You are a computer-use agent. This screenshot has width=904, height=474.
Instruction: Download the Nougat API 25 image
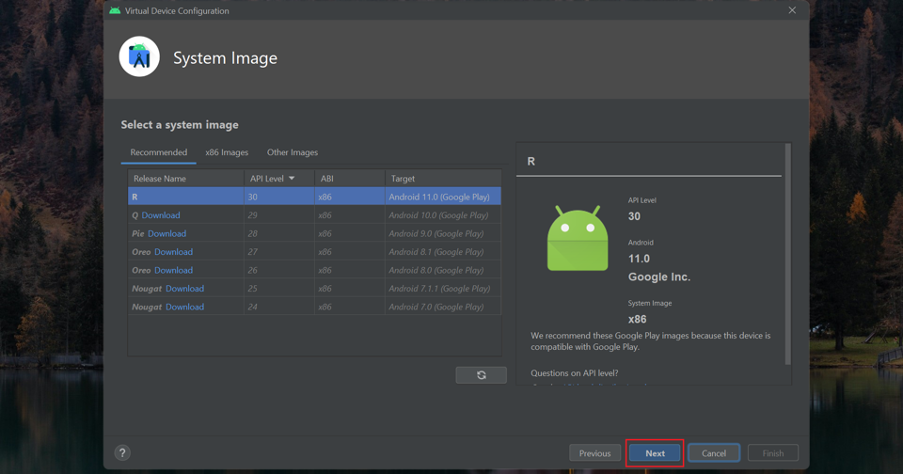point(184,289)
